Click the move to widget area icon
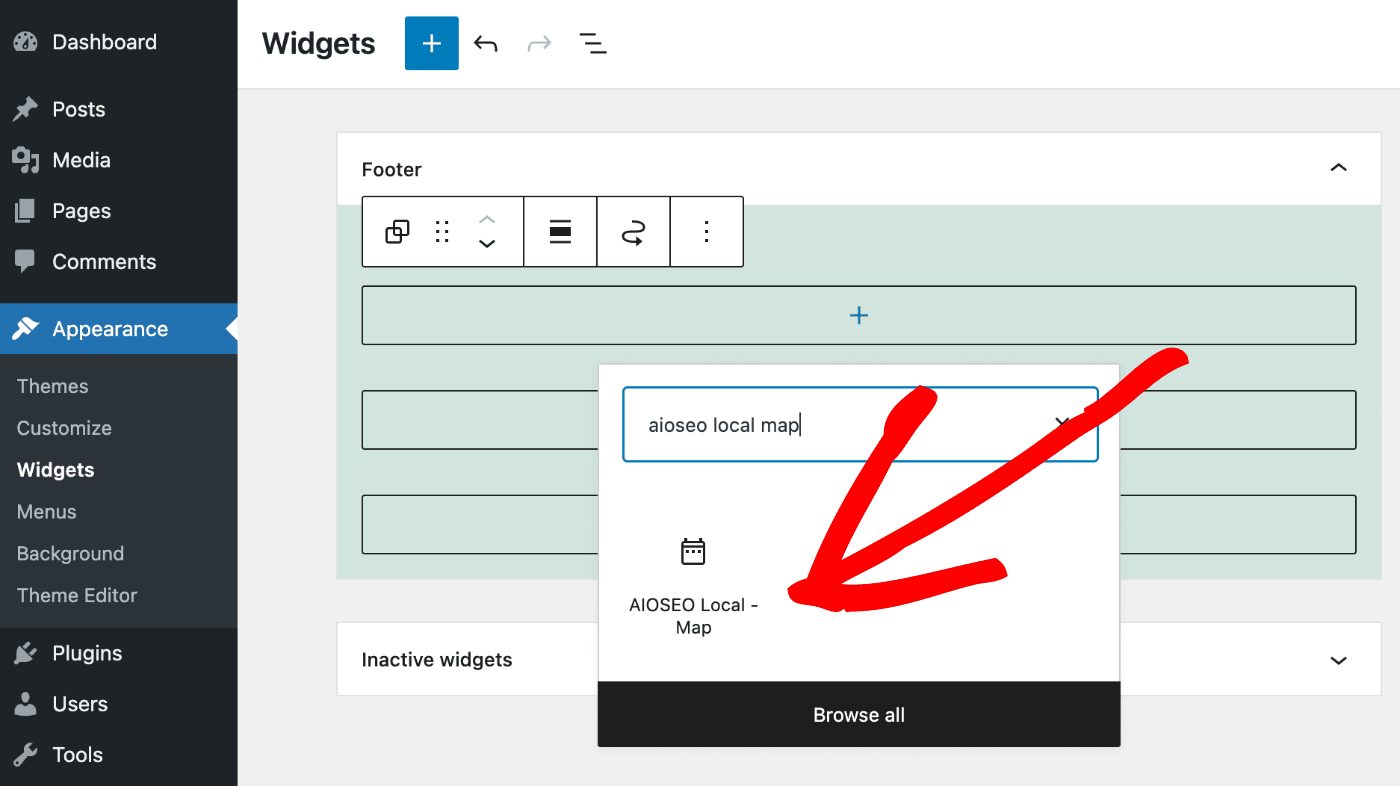Image resolution: width=1400 pixels, height=786 pixels. [x=633, y=232]
